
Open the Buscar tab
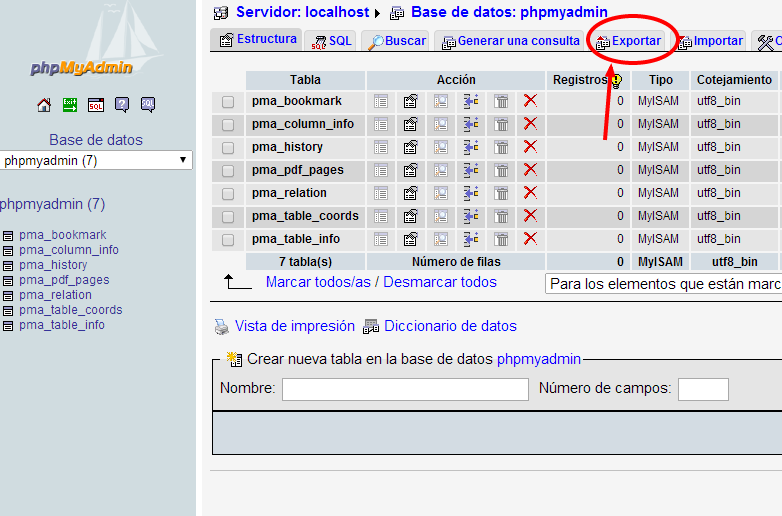(397, 40)
